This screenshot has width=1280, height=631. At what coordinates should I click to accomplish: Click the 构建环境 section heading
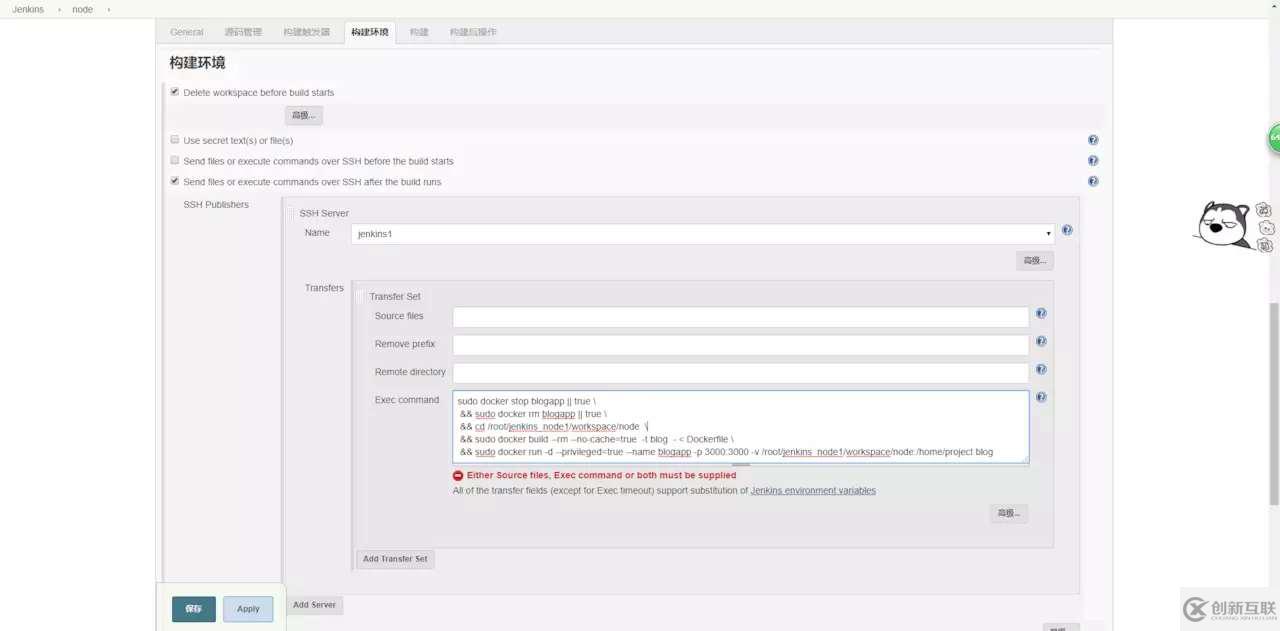point(197,62)
